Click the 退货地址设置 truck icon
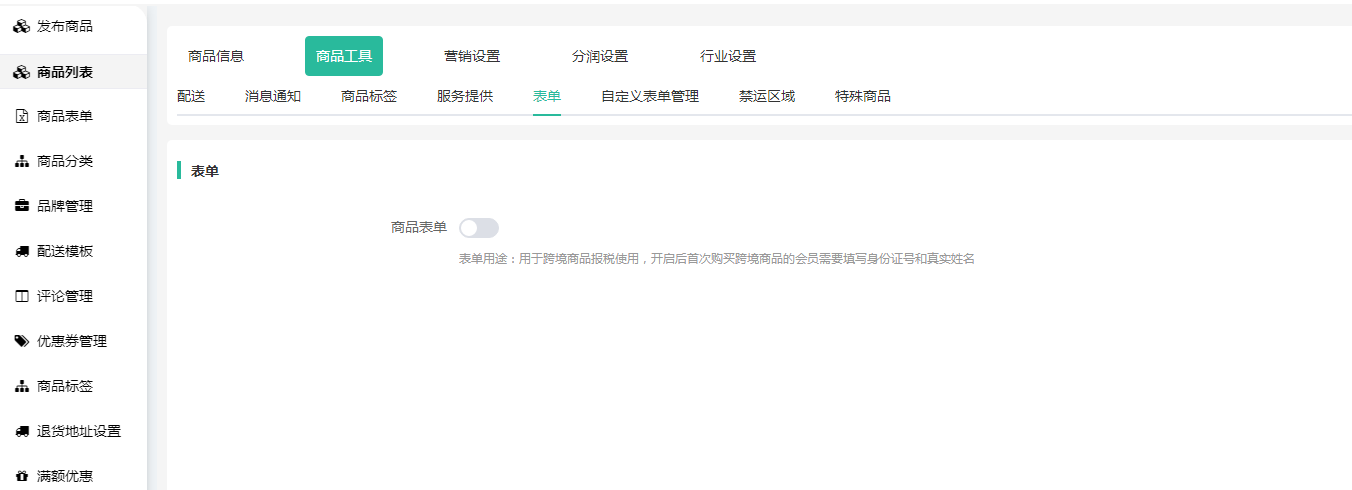 (x=22, y=432)
